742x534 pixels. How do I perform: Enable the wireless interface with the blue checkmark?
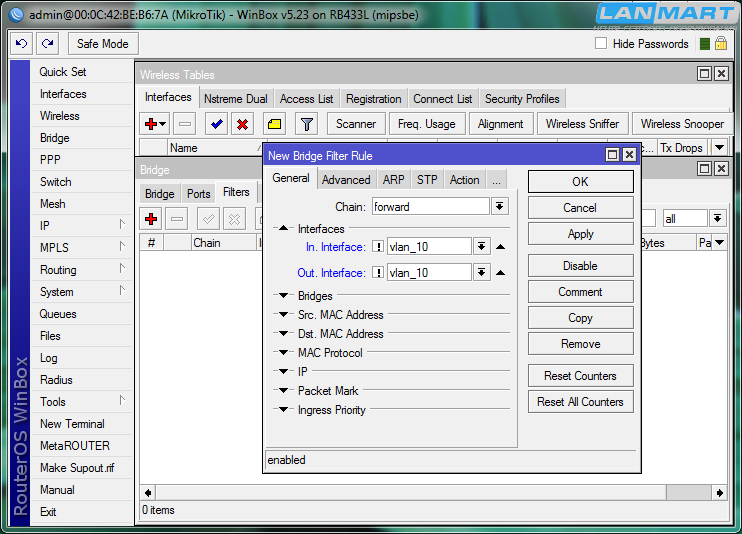(x=217, y=124)
